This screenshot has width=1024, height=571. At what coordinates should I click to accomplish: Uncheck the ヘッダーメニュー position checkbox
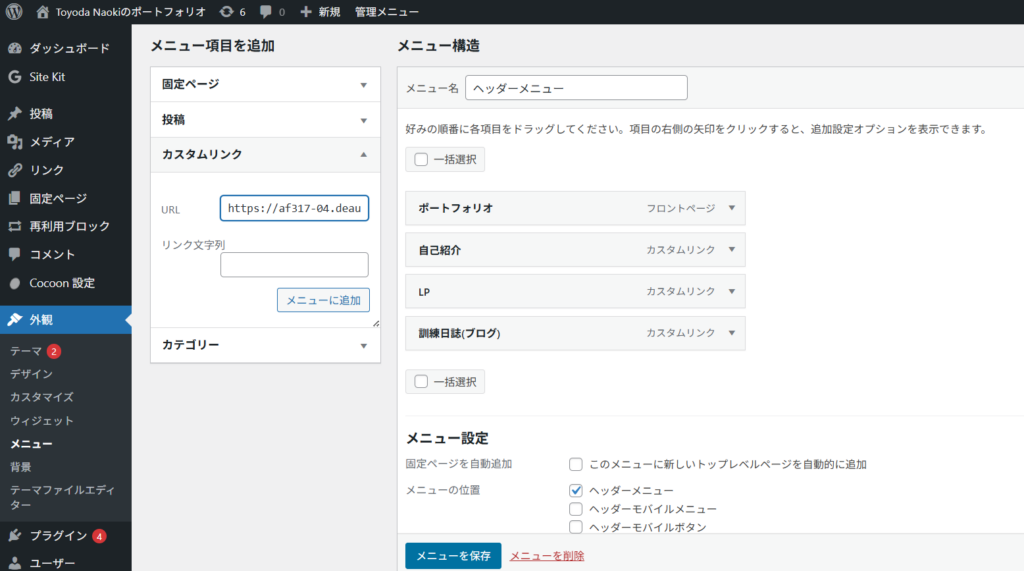pos(576,491)
